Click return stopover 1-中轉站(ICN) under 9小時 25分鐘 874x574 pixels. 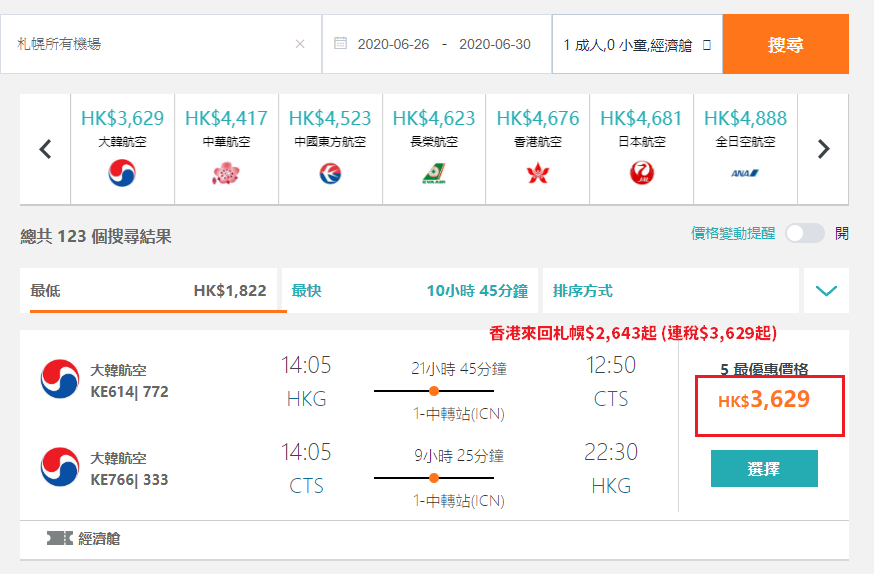point(459,501)
